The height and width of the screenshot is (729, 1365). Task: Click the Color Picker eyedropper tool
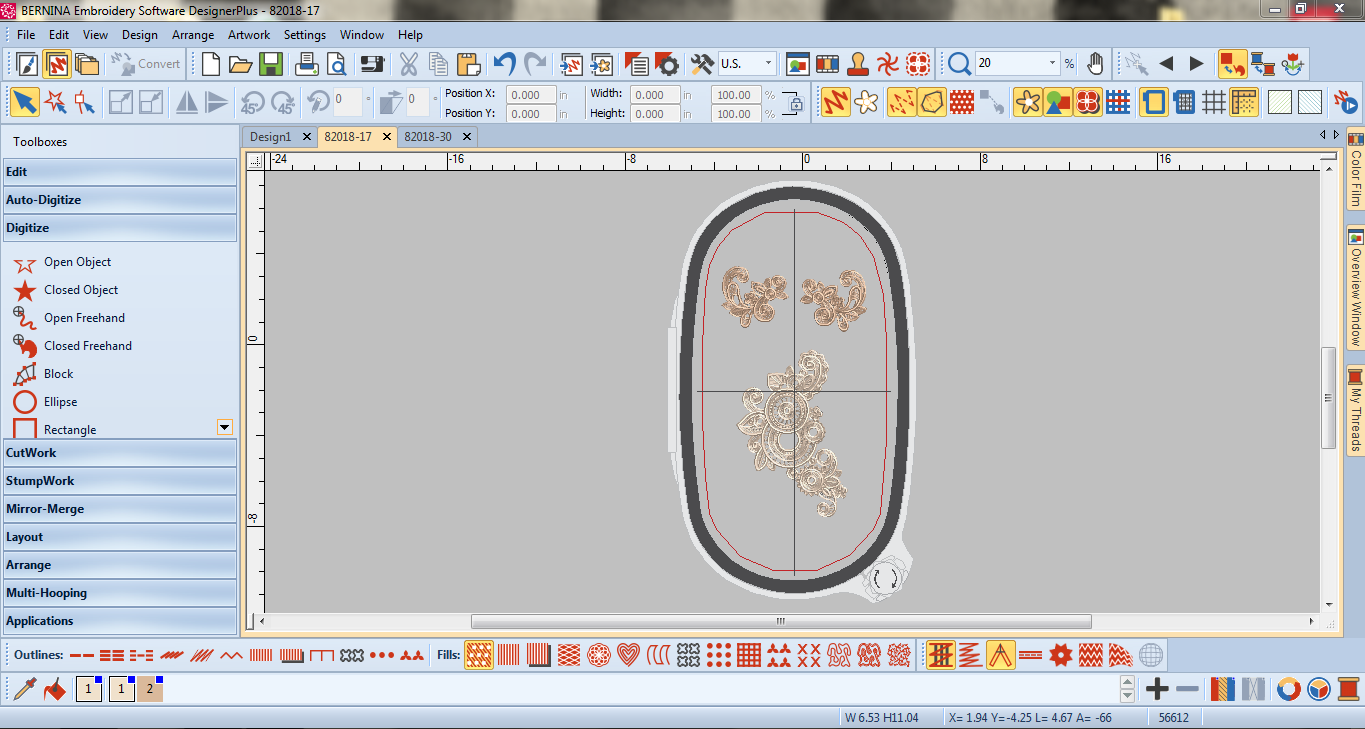click(24, 688)
